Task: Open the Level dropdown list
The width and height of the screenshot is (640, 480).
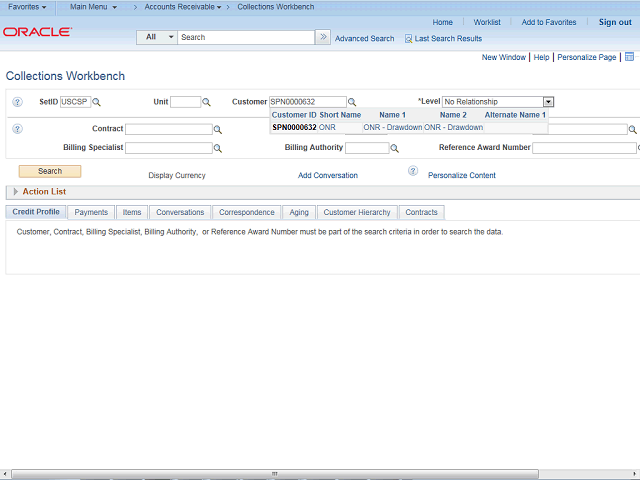Action: (548, 102)
